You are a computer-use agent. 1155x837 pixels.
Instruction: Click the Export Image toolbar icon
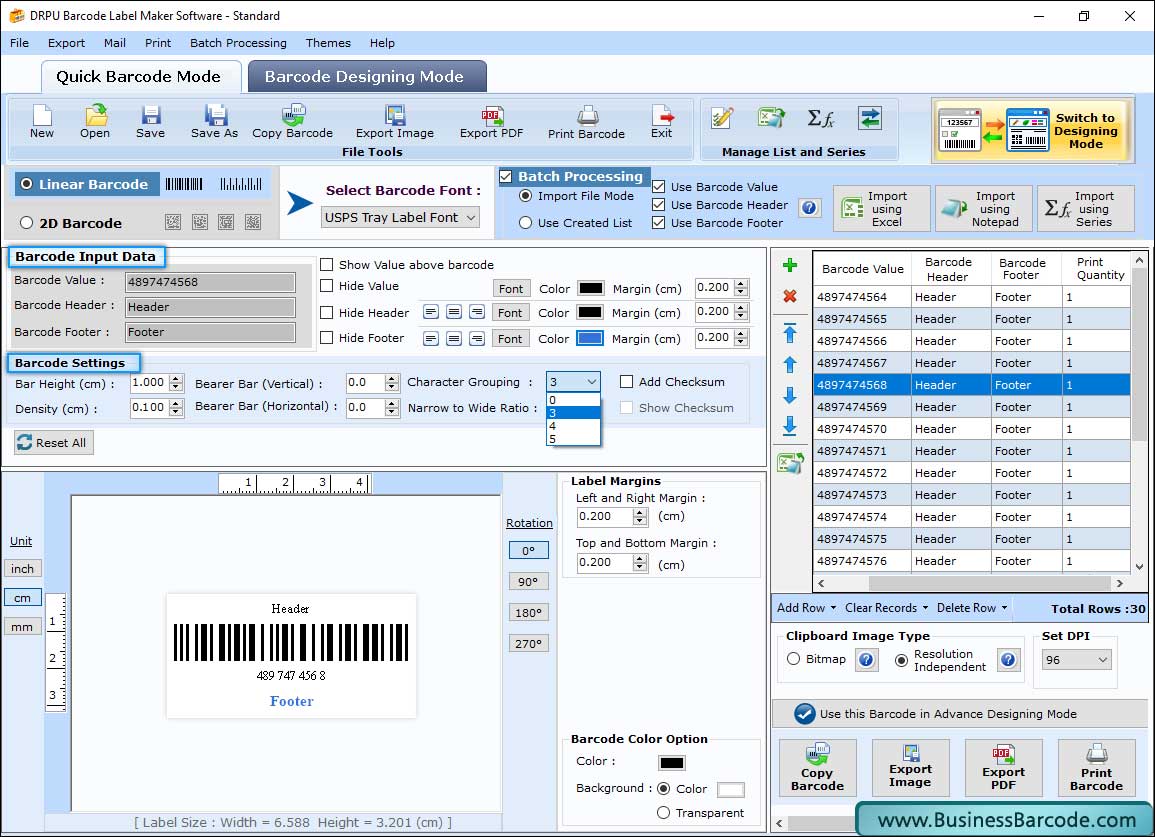click(395, 121)
